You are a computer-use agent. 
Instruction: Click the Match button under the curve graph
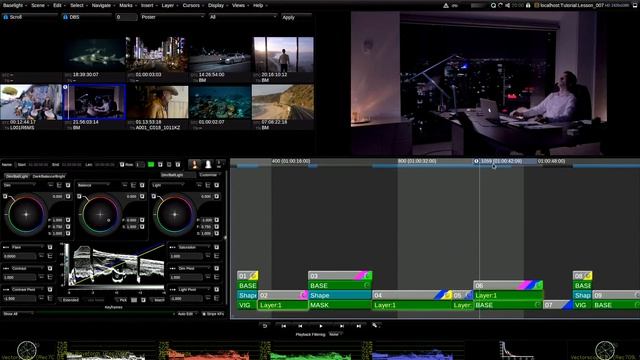click(x=158, y=300)
